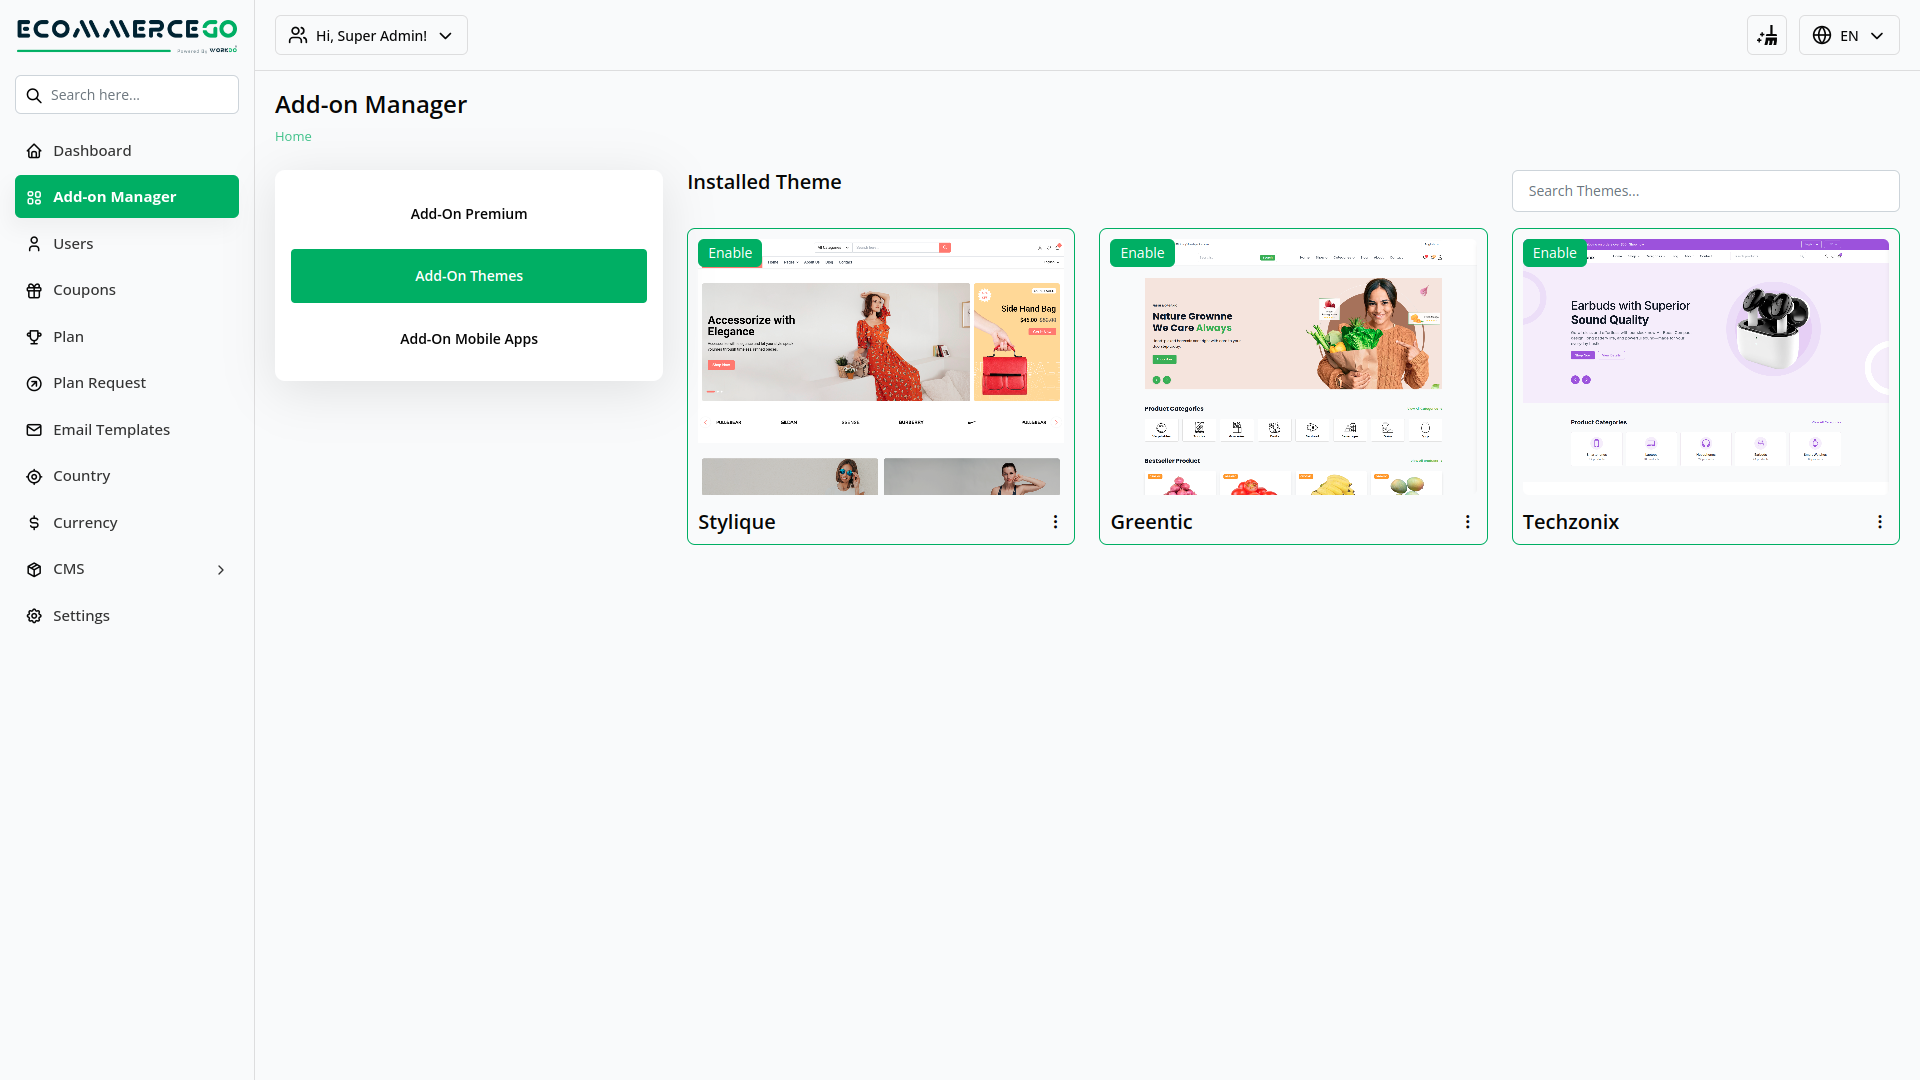Viewport: 1920px width, 1080px height.
Task: Open Email Templates envelope icon
Action: click(x=34, y=429)
